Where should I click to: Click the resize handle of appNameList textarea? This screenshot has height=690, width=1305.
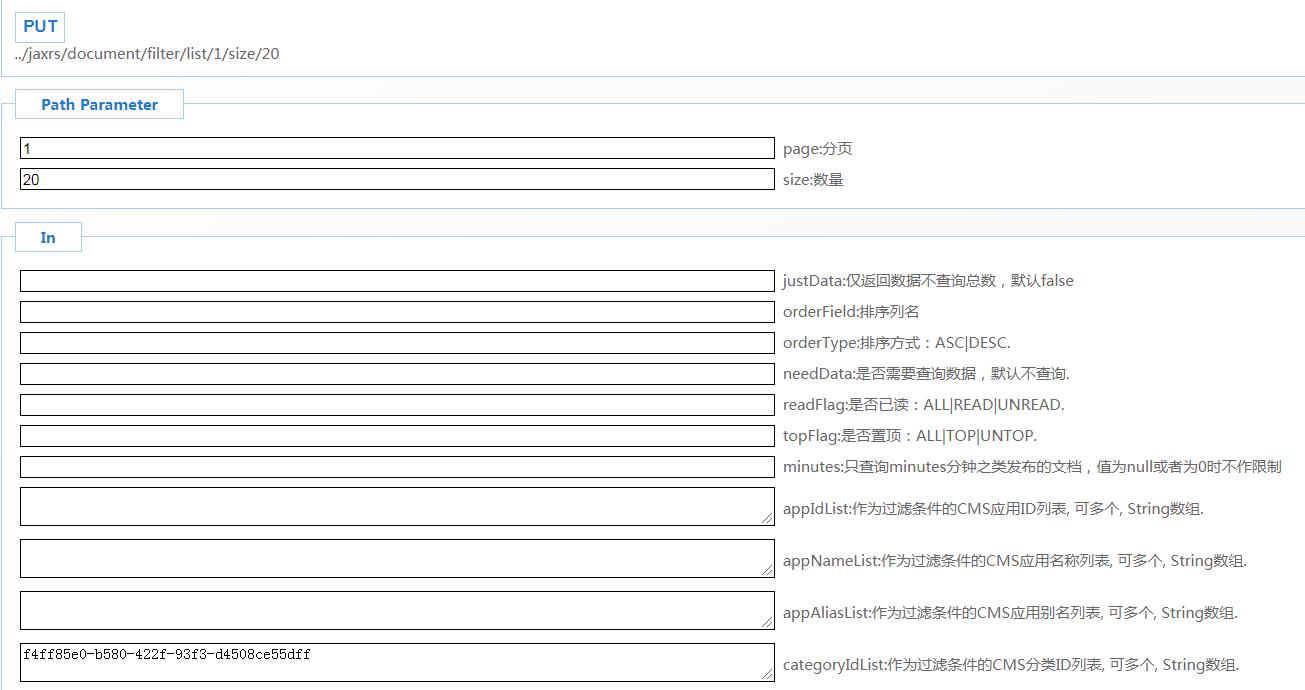click(768, 571)
